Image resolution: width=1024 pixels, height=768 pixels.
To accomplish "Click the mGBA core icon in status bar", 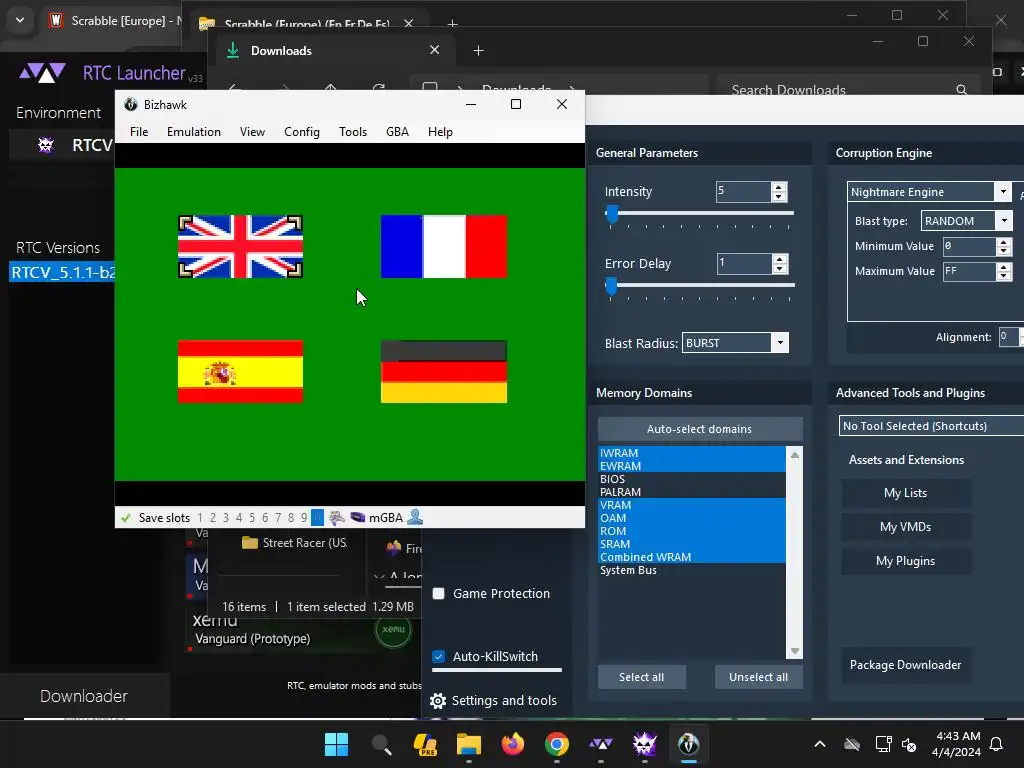I will (357, 517).
